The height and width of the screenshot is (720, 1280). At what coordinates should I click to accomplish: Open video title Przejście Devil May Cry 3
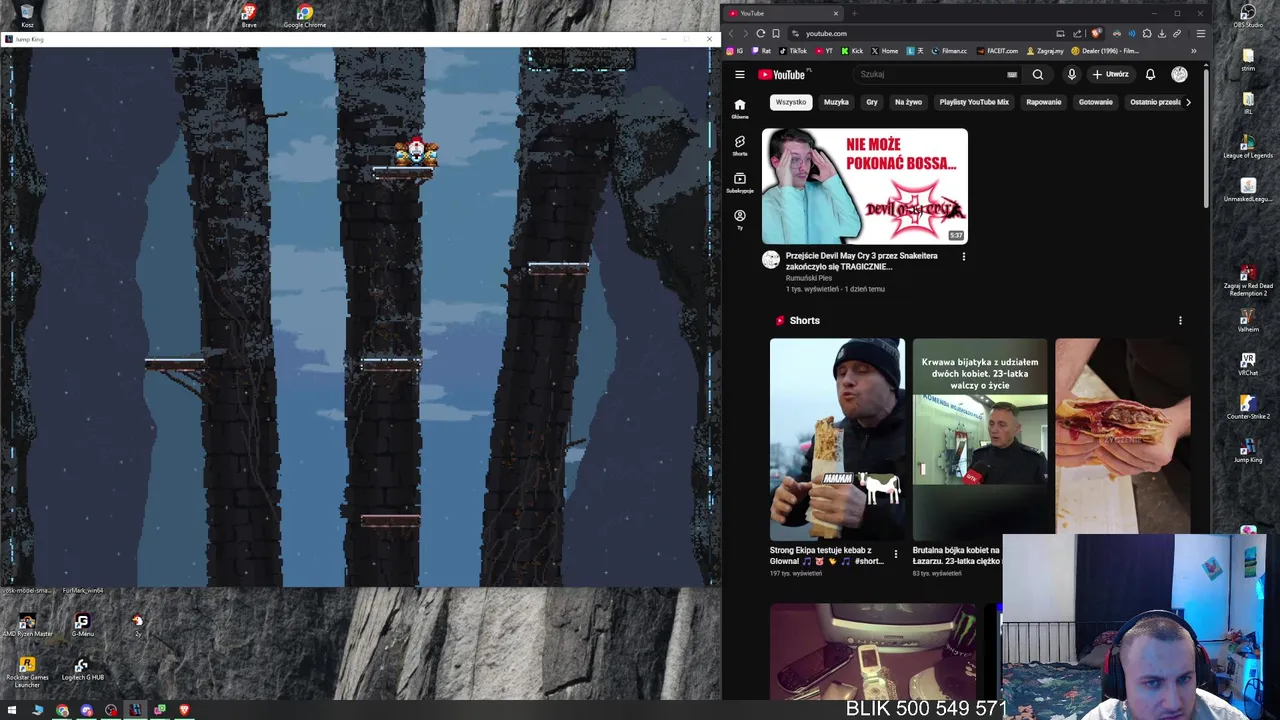coord(861,261)
